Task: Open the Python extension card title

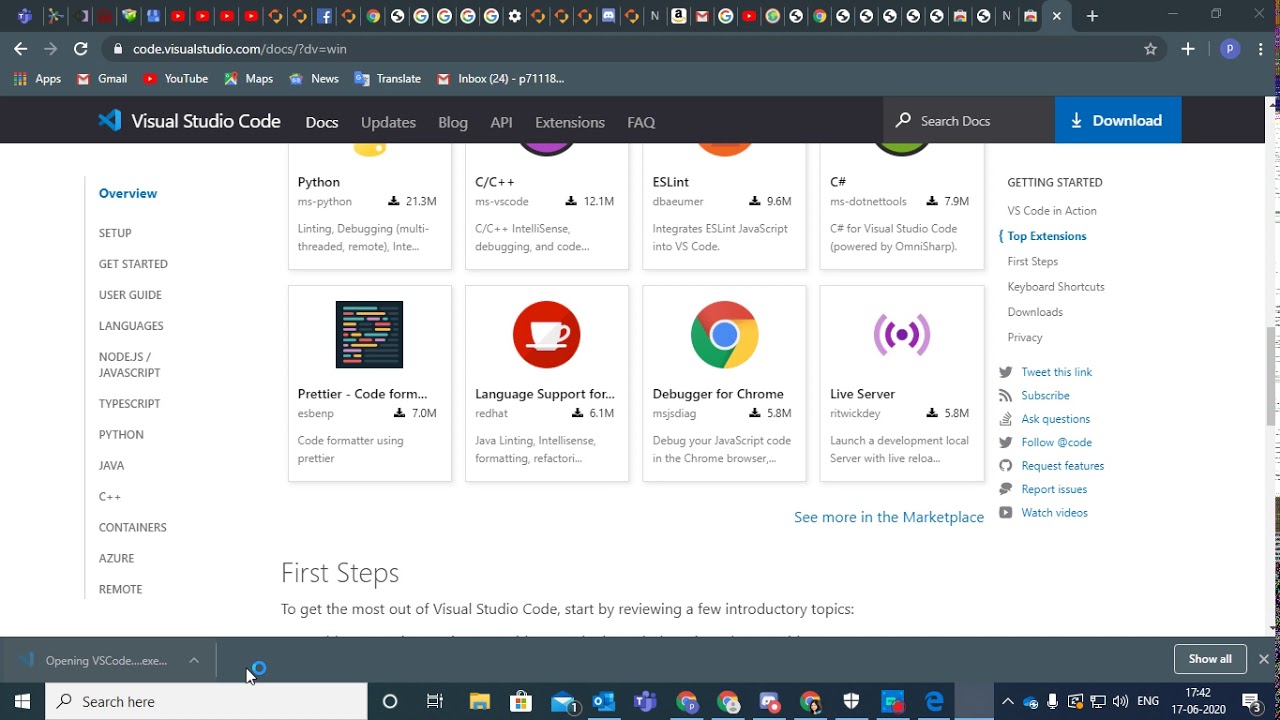Action: (x=319, y=182)
